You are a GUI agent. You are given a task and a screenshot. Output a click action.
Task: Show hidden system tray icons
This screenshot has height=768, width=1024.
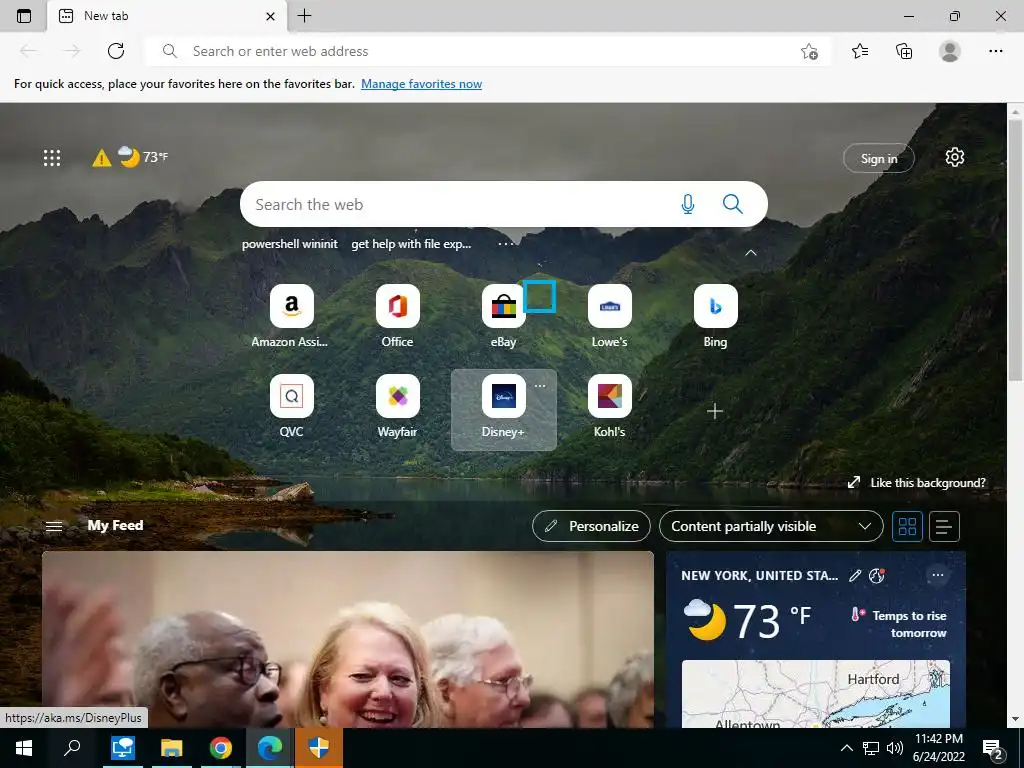(846, 748)
